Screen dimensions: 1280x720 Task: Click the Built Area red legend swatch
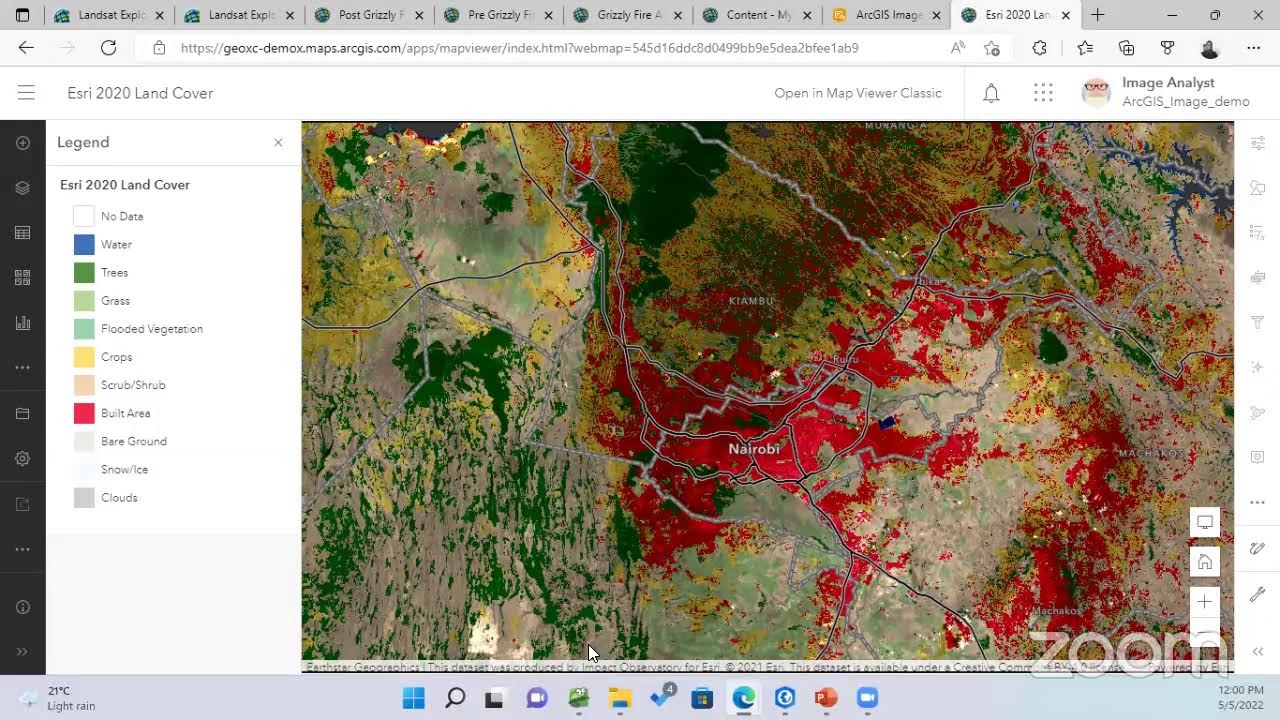pos(84,413)
